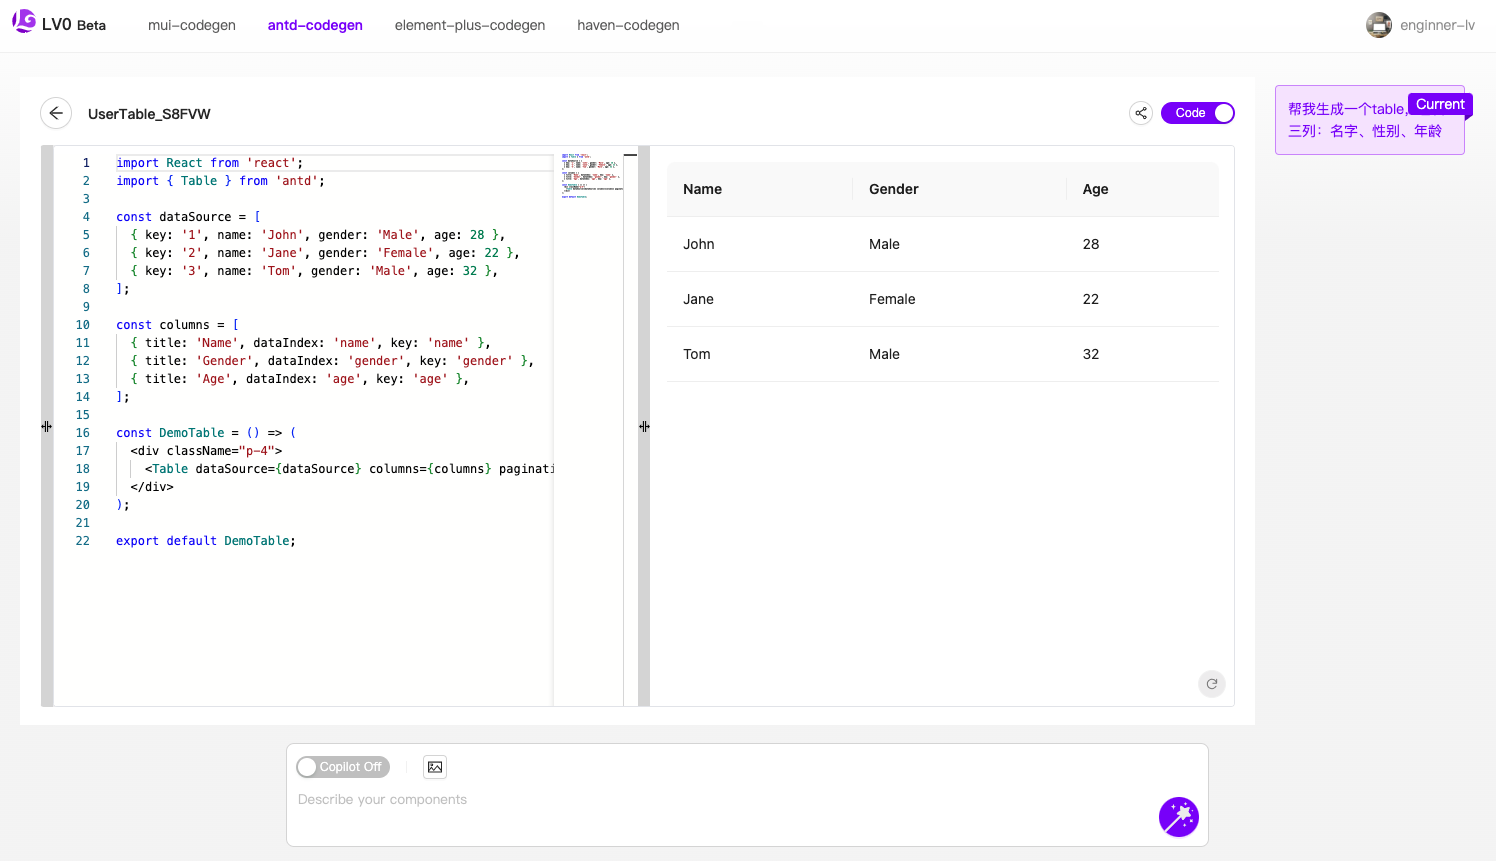
Task: Click the code minimap overview
Action: [589, 176]
